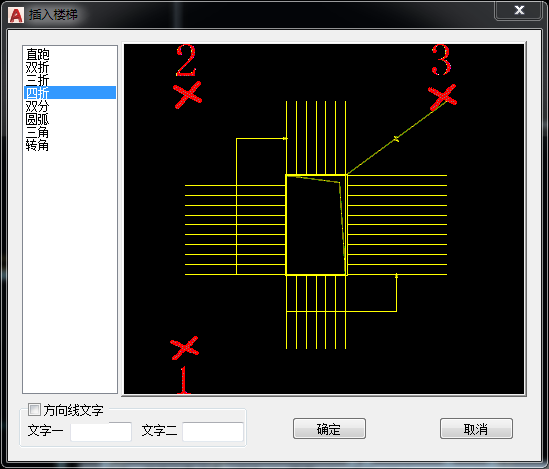The height and width of the screenshot is (469, 549).
Task: Select the highlighted 四折 list item
Action: [x=70, y=93]
